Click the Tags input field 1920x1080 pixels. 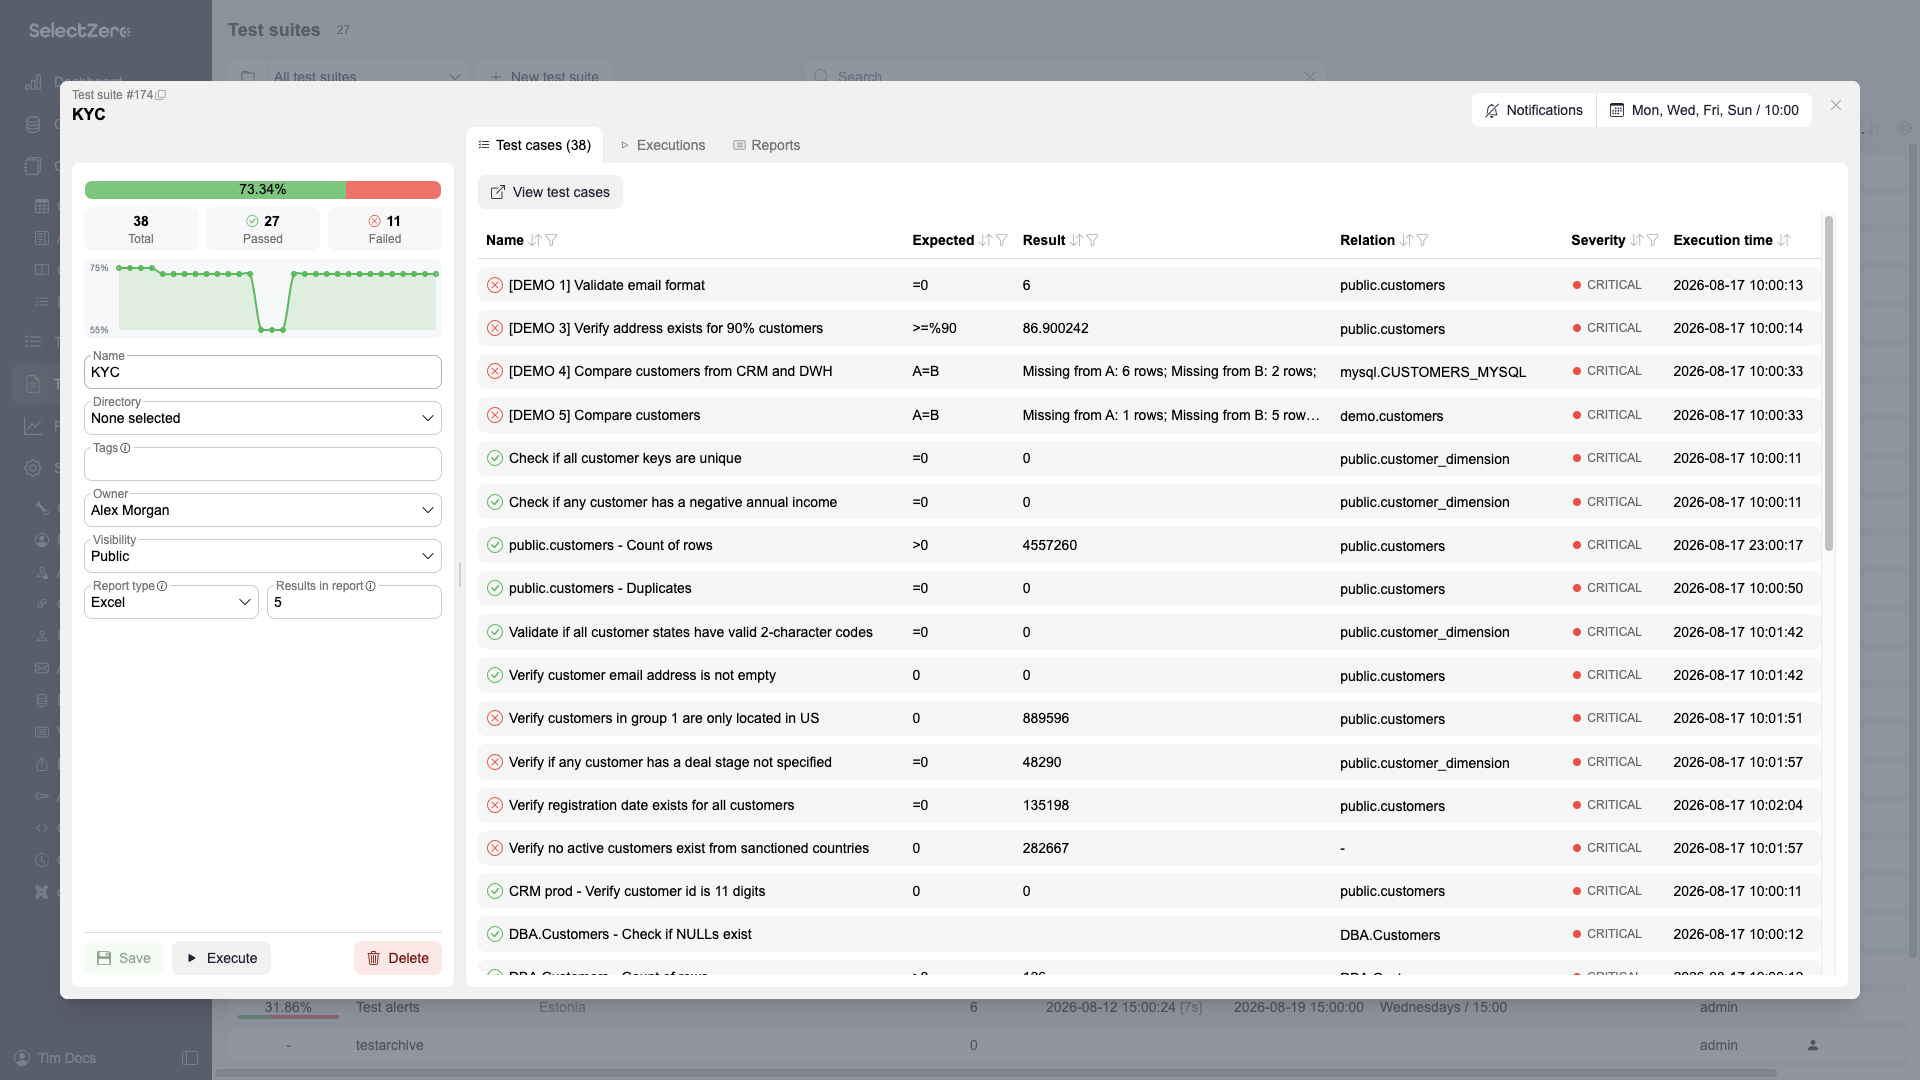pos(263,464)
